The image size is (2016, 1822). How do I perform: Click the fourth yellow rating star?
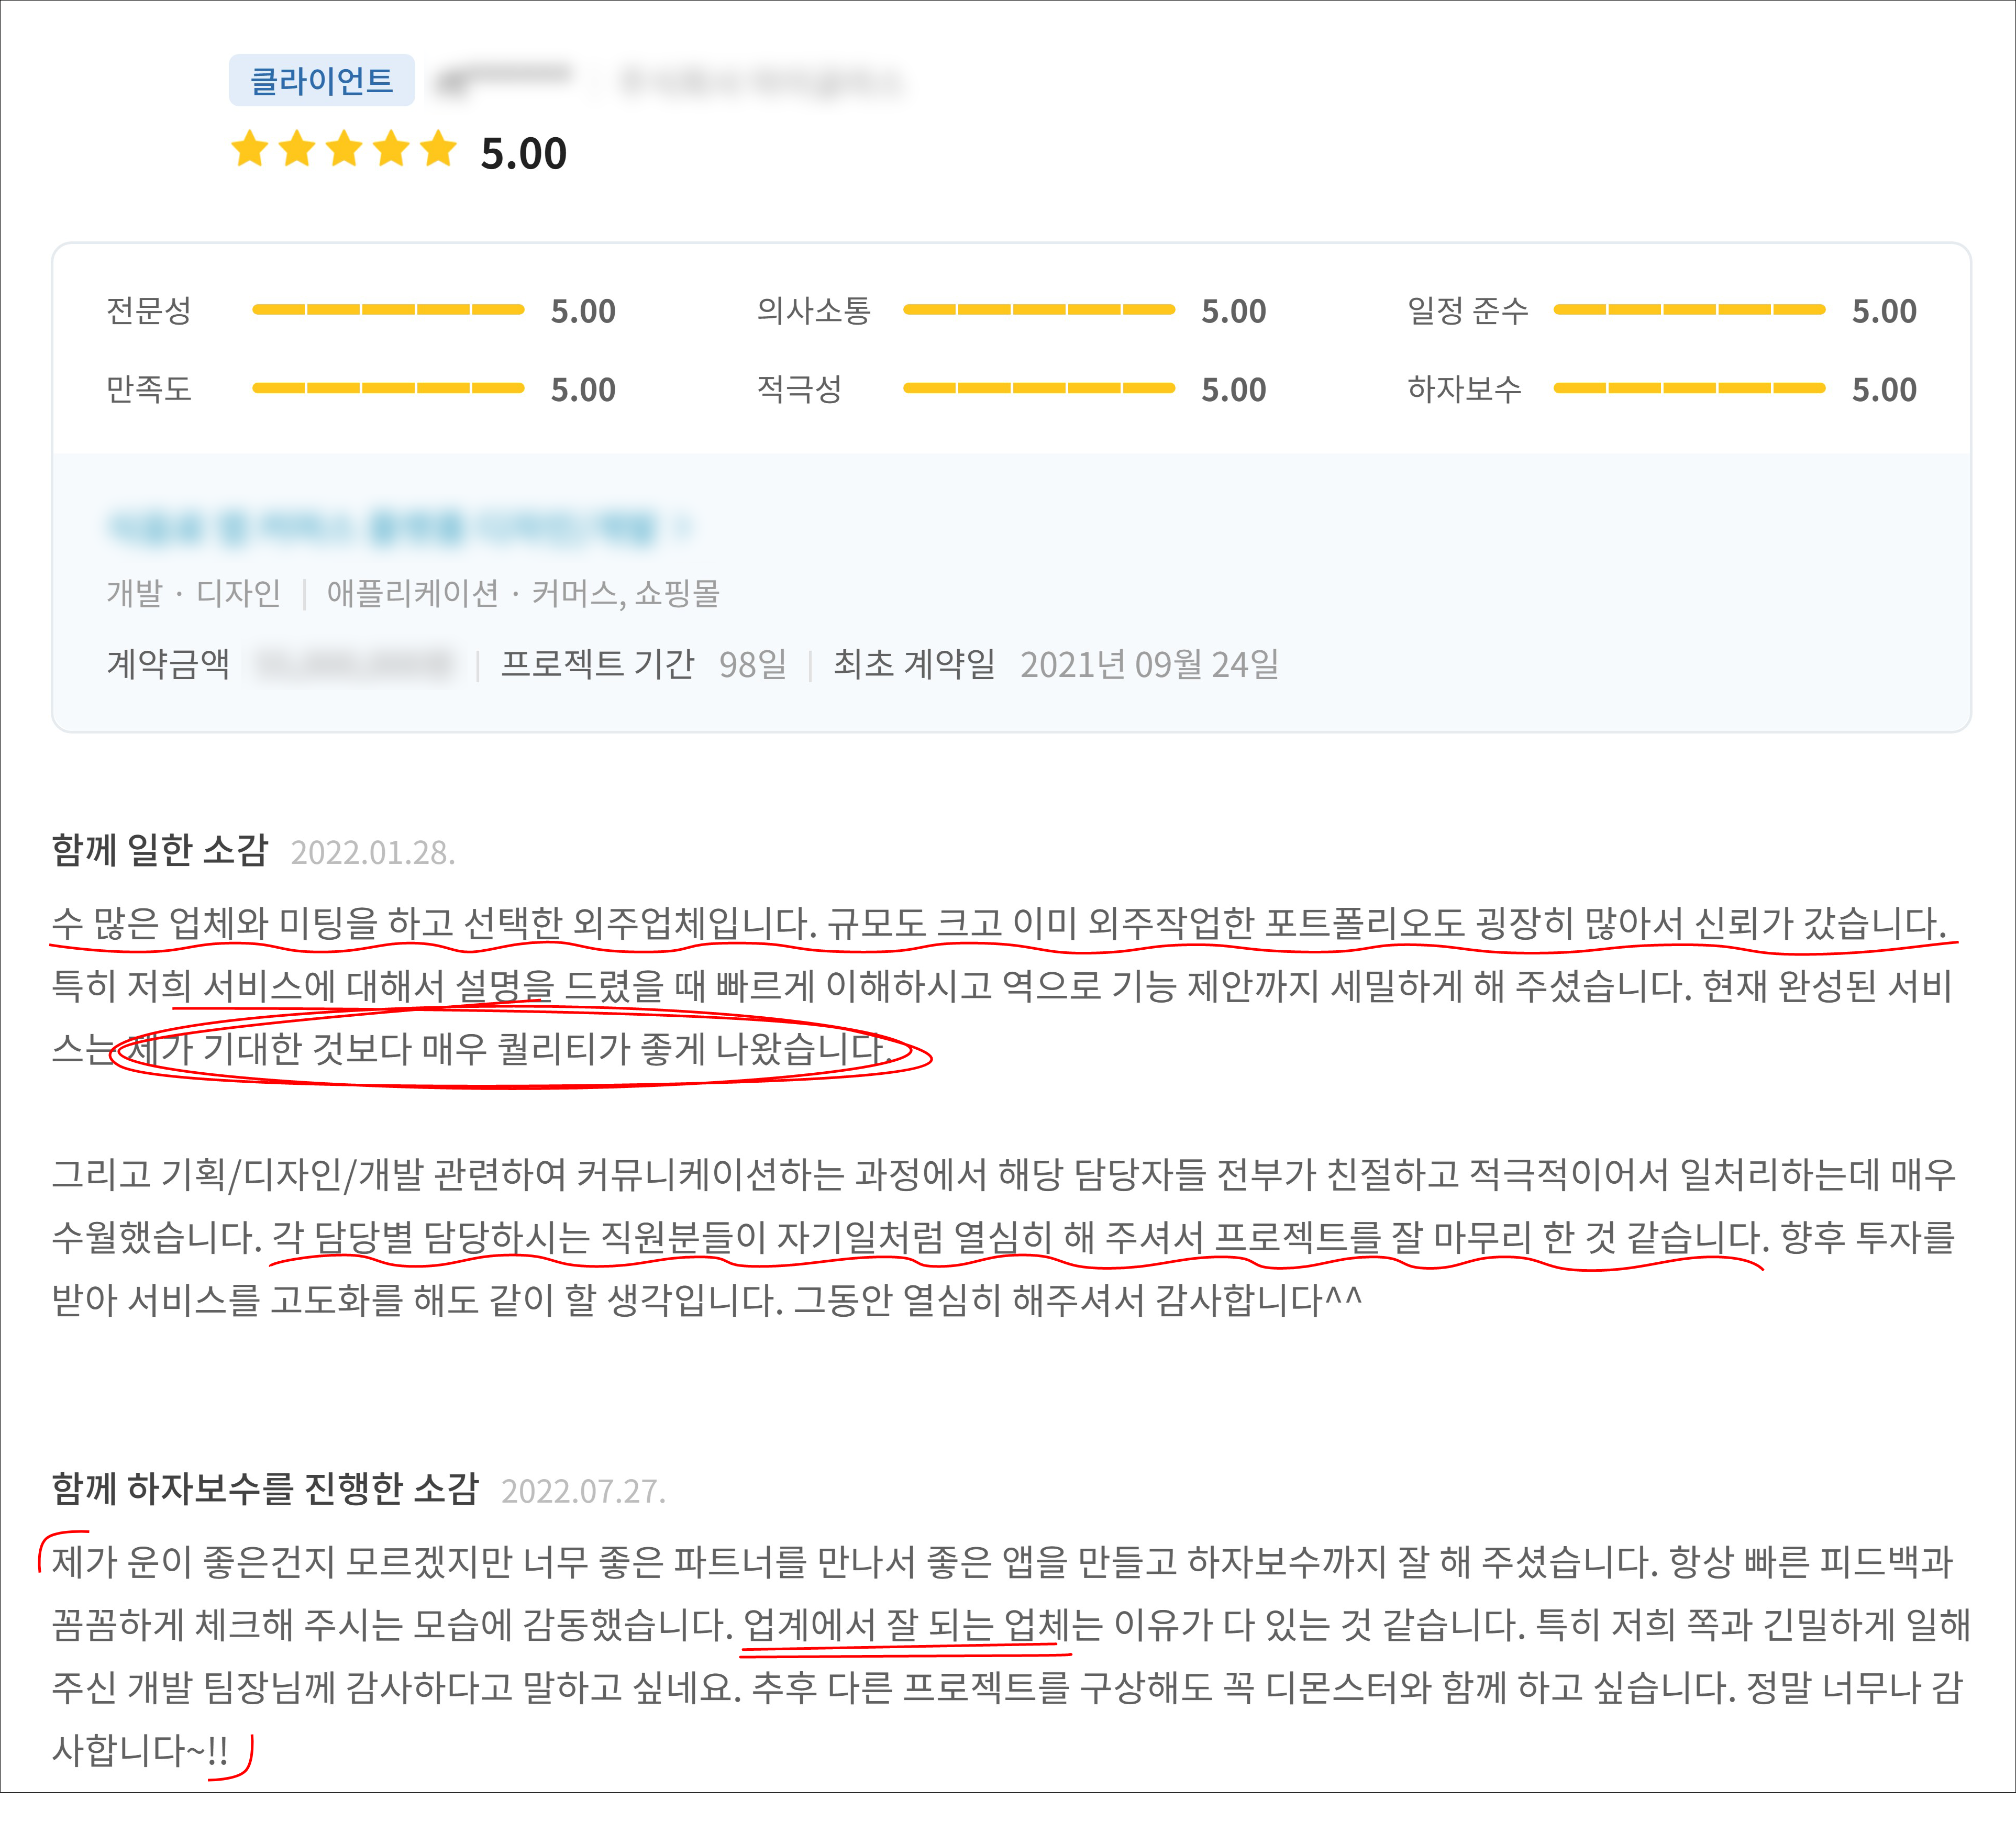(x=391, y=150)
